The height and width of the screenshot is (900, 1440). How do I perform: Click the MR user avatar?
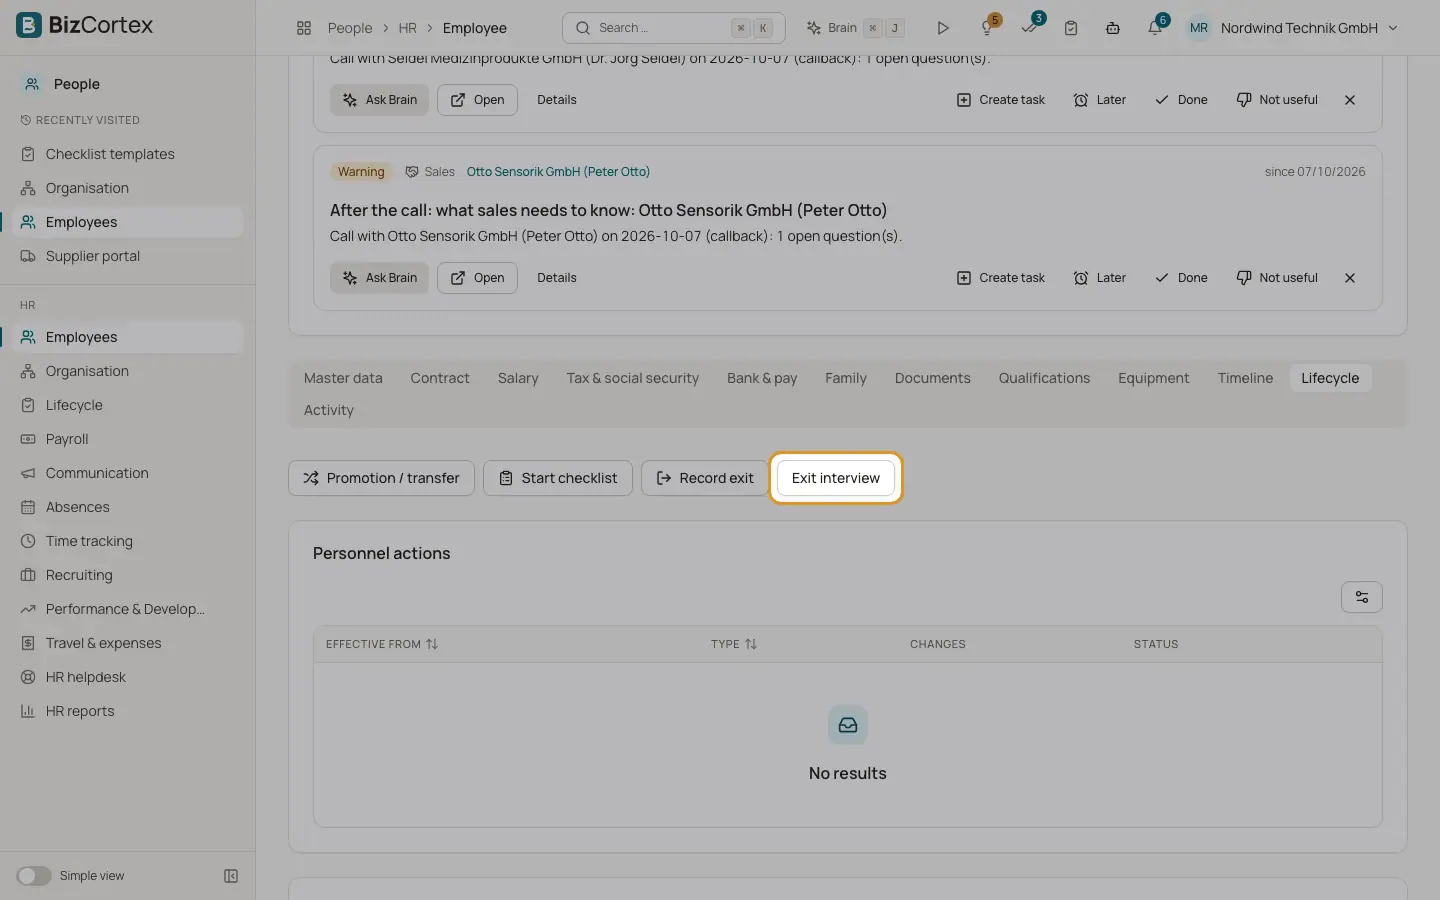pyautogui.click(x=1199, y=28)
